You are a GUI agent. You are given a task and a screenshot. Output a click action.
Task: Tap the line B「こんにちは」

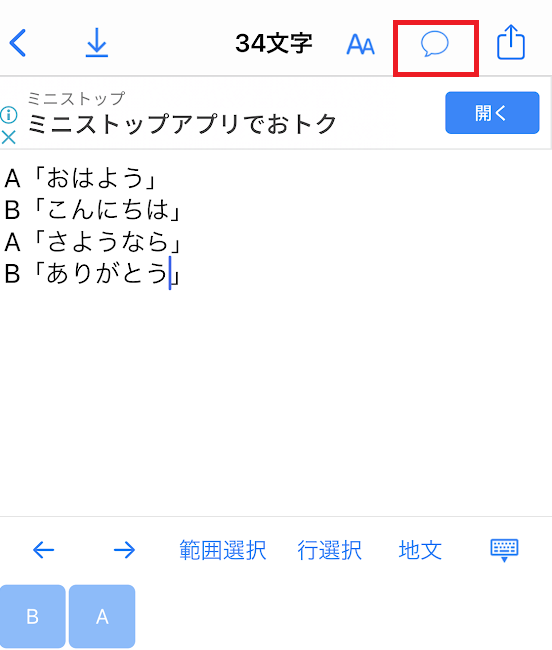(93, 210)
